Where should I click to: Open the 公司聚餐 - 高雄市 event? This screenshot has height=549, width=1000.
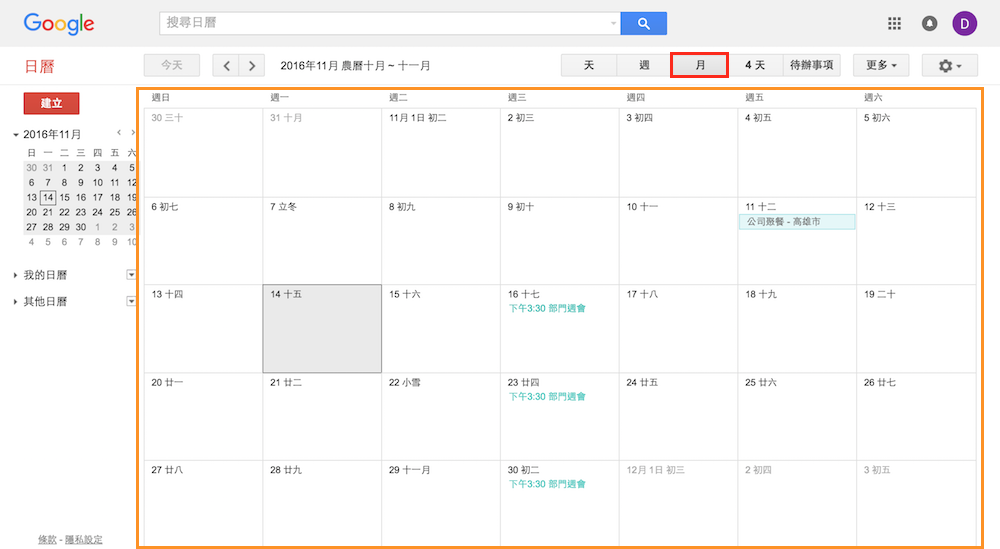click(x=796, y=222)
